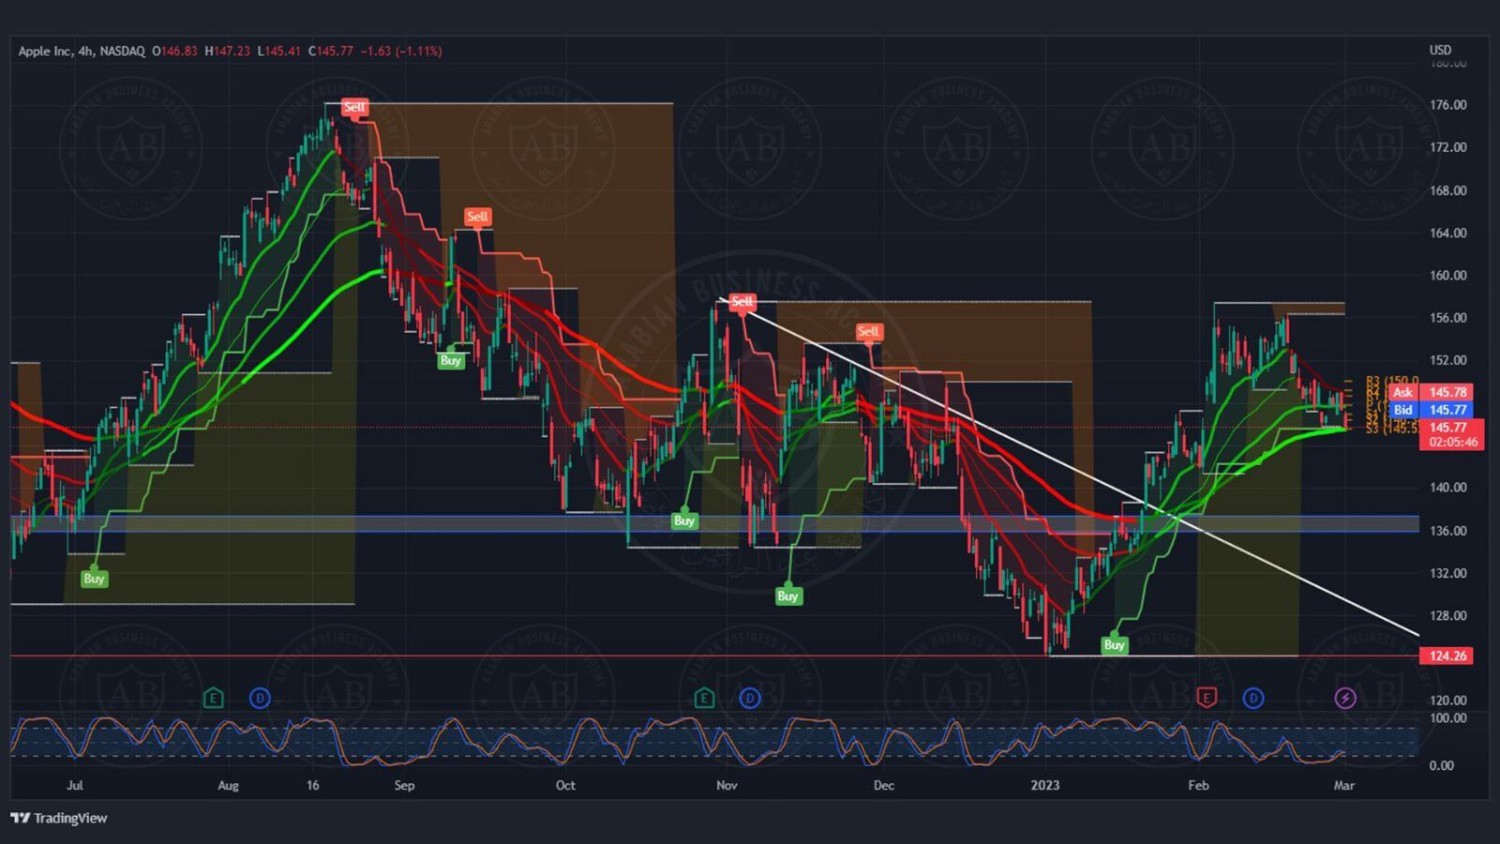
Task: Click the USD currency label
Action: 1440,50
